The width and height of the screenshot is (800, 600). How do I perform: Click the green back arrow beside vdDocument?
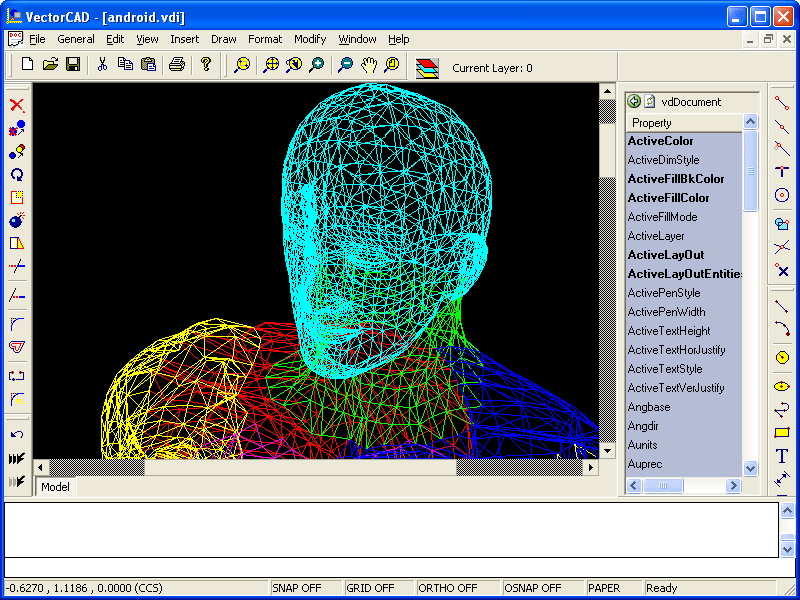634,102
